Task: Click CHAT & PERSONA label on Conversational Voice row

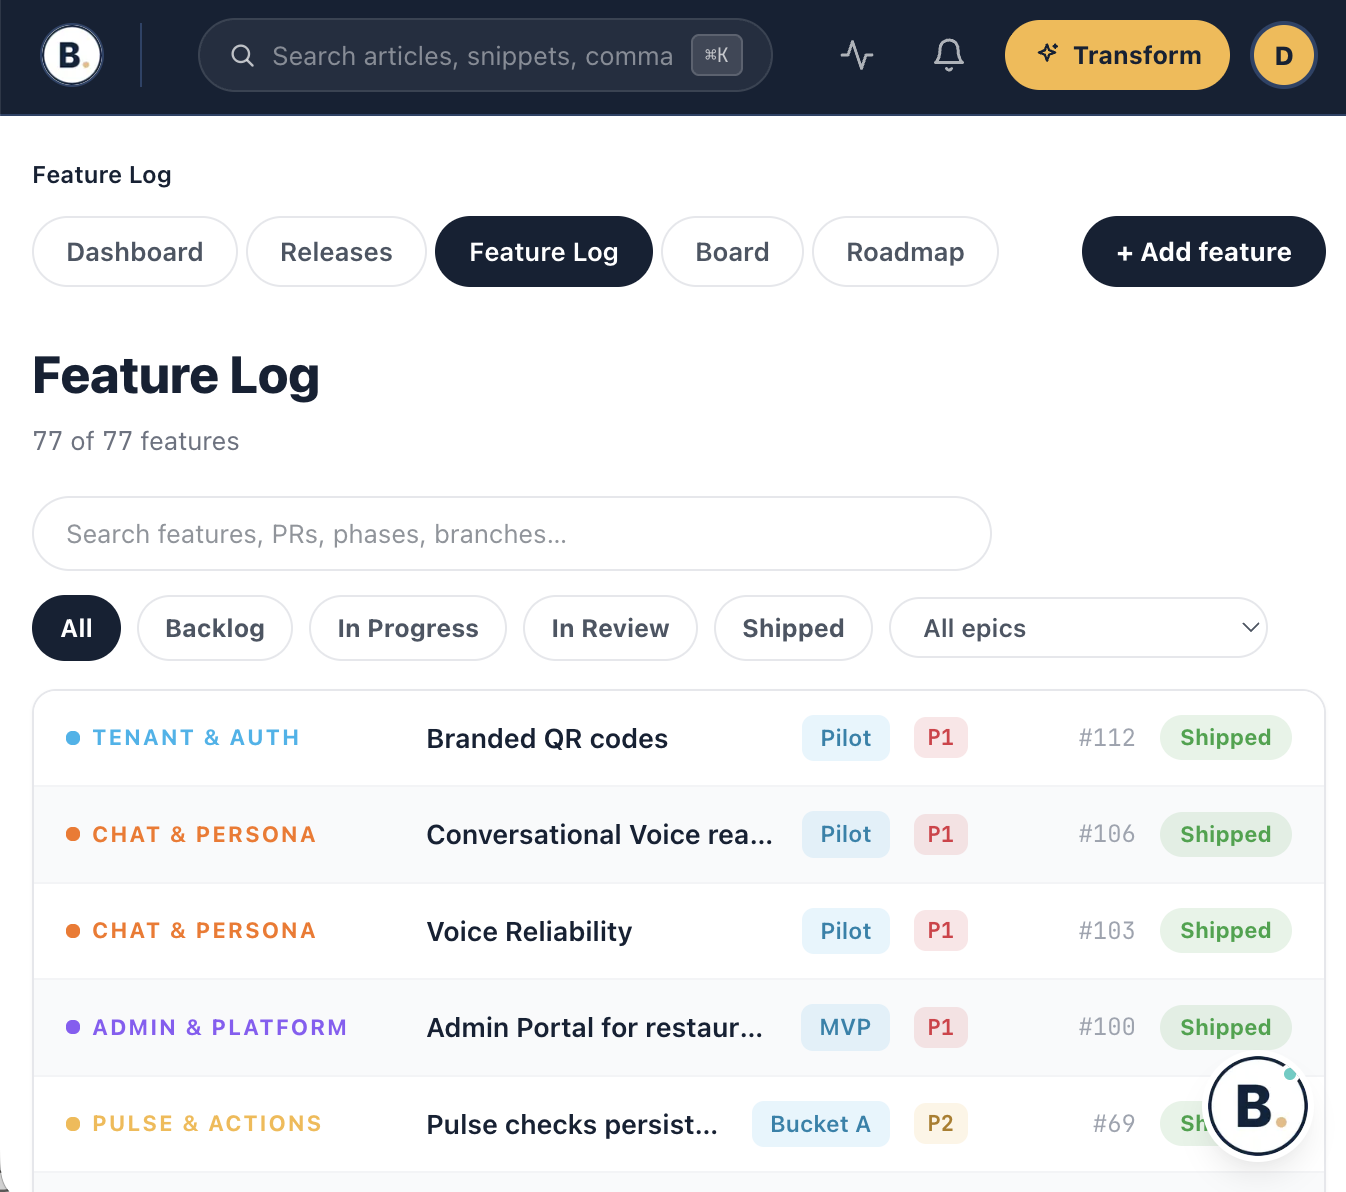Action: (204, 835)
